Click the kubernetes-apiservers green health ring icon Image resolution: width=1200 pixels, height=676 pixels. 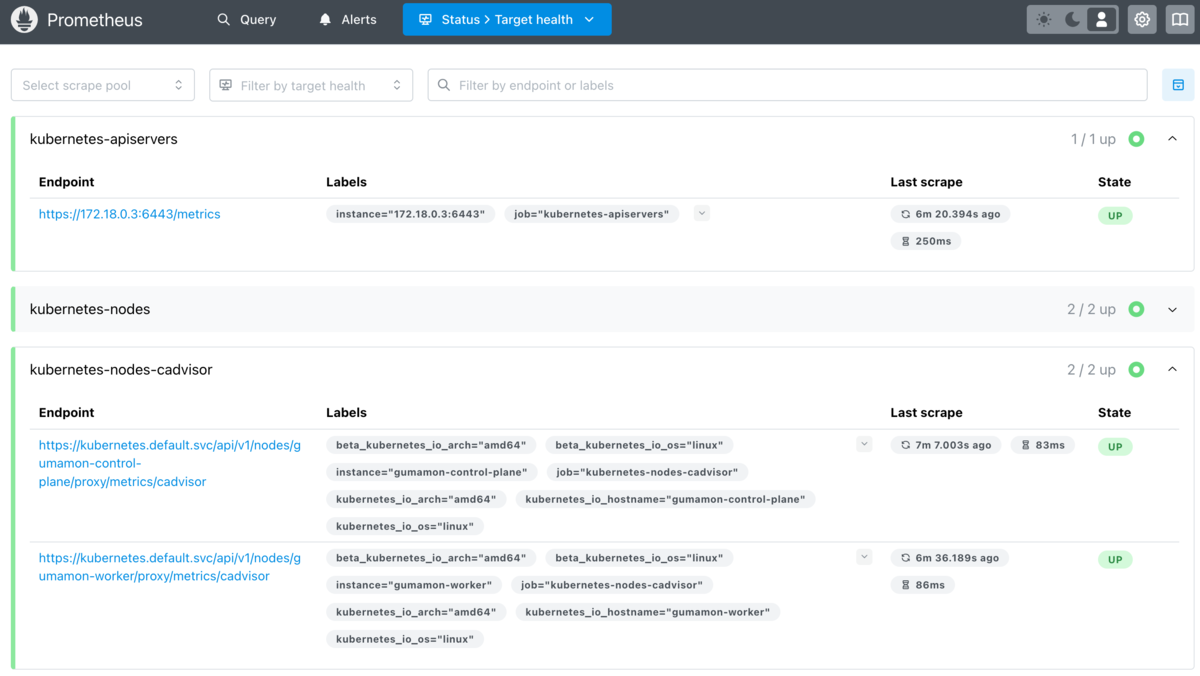tap(1136, 139)
